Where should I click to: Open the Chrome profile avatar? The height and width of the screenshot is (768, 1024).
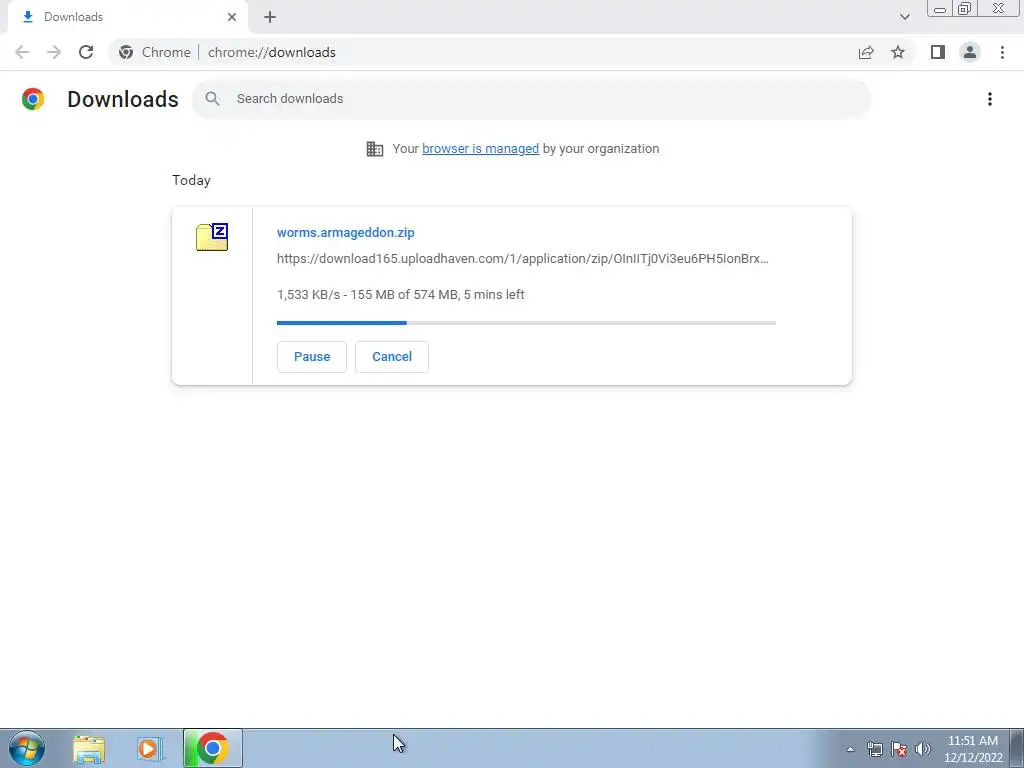(970, 52)
